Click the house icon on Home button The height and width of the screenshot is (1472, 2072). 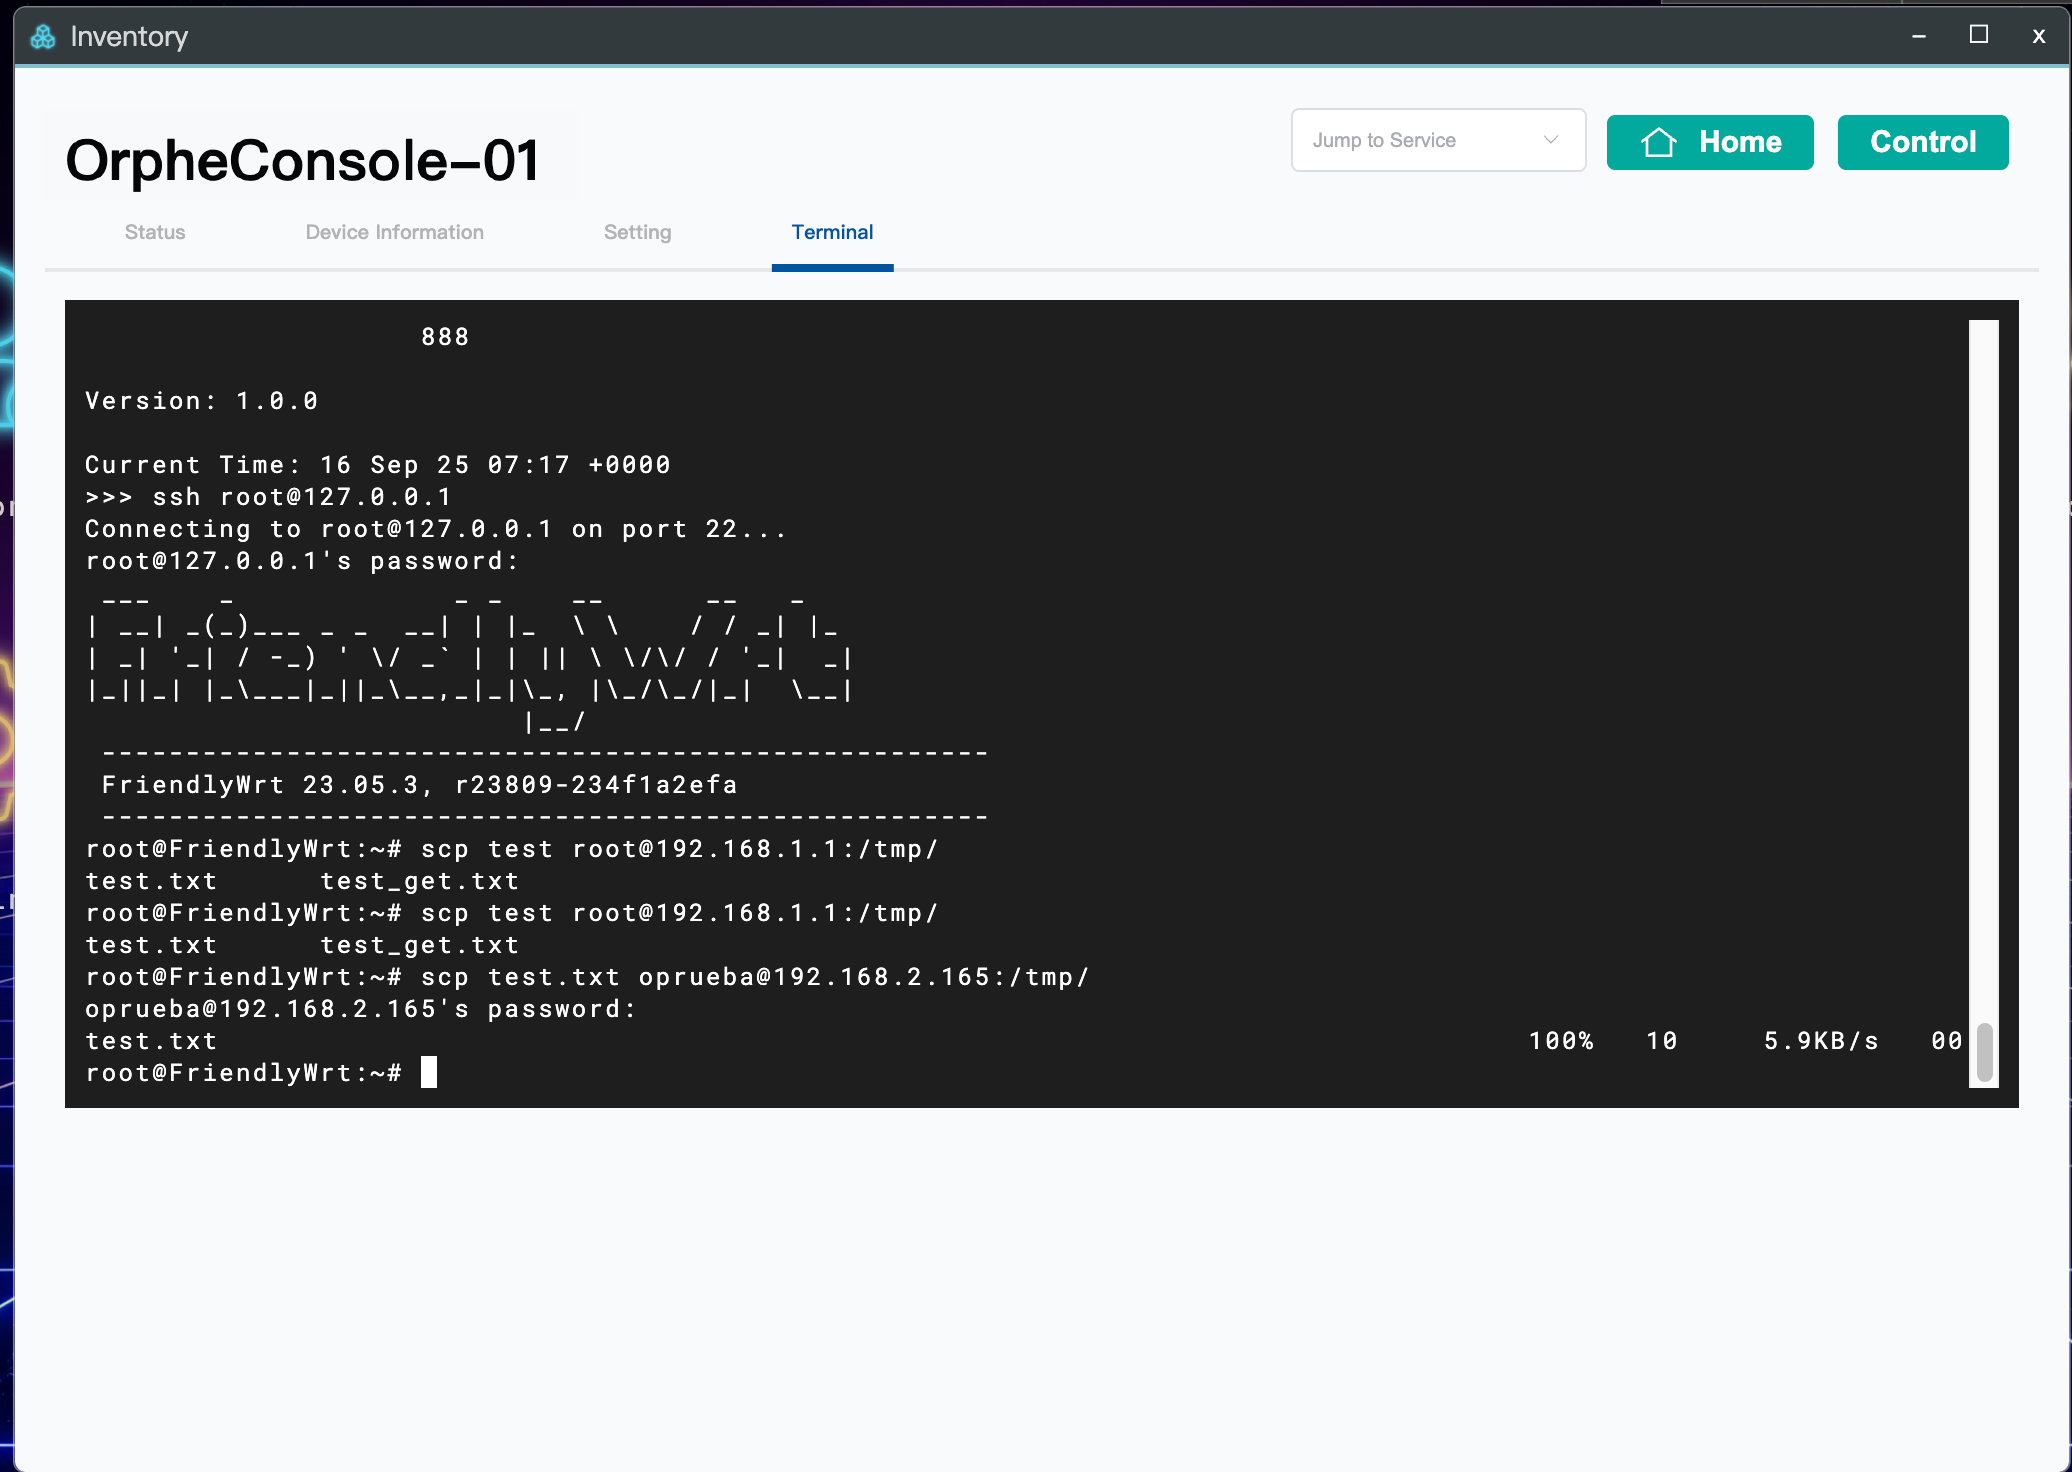(x=1658, y=142)
